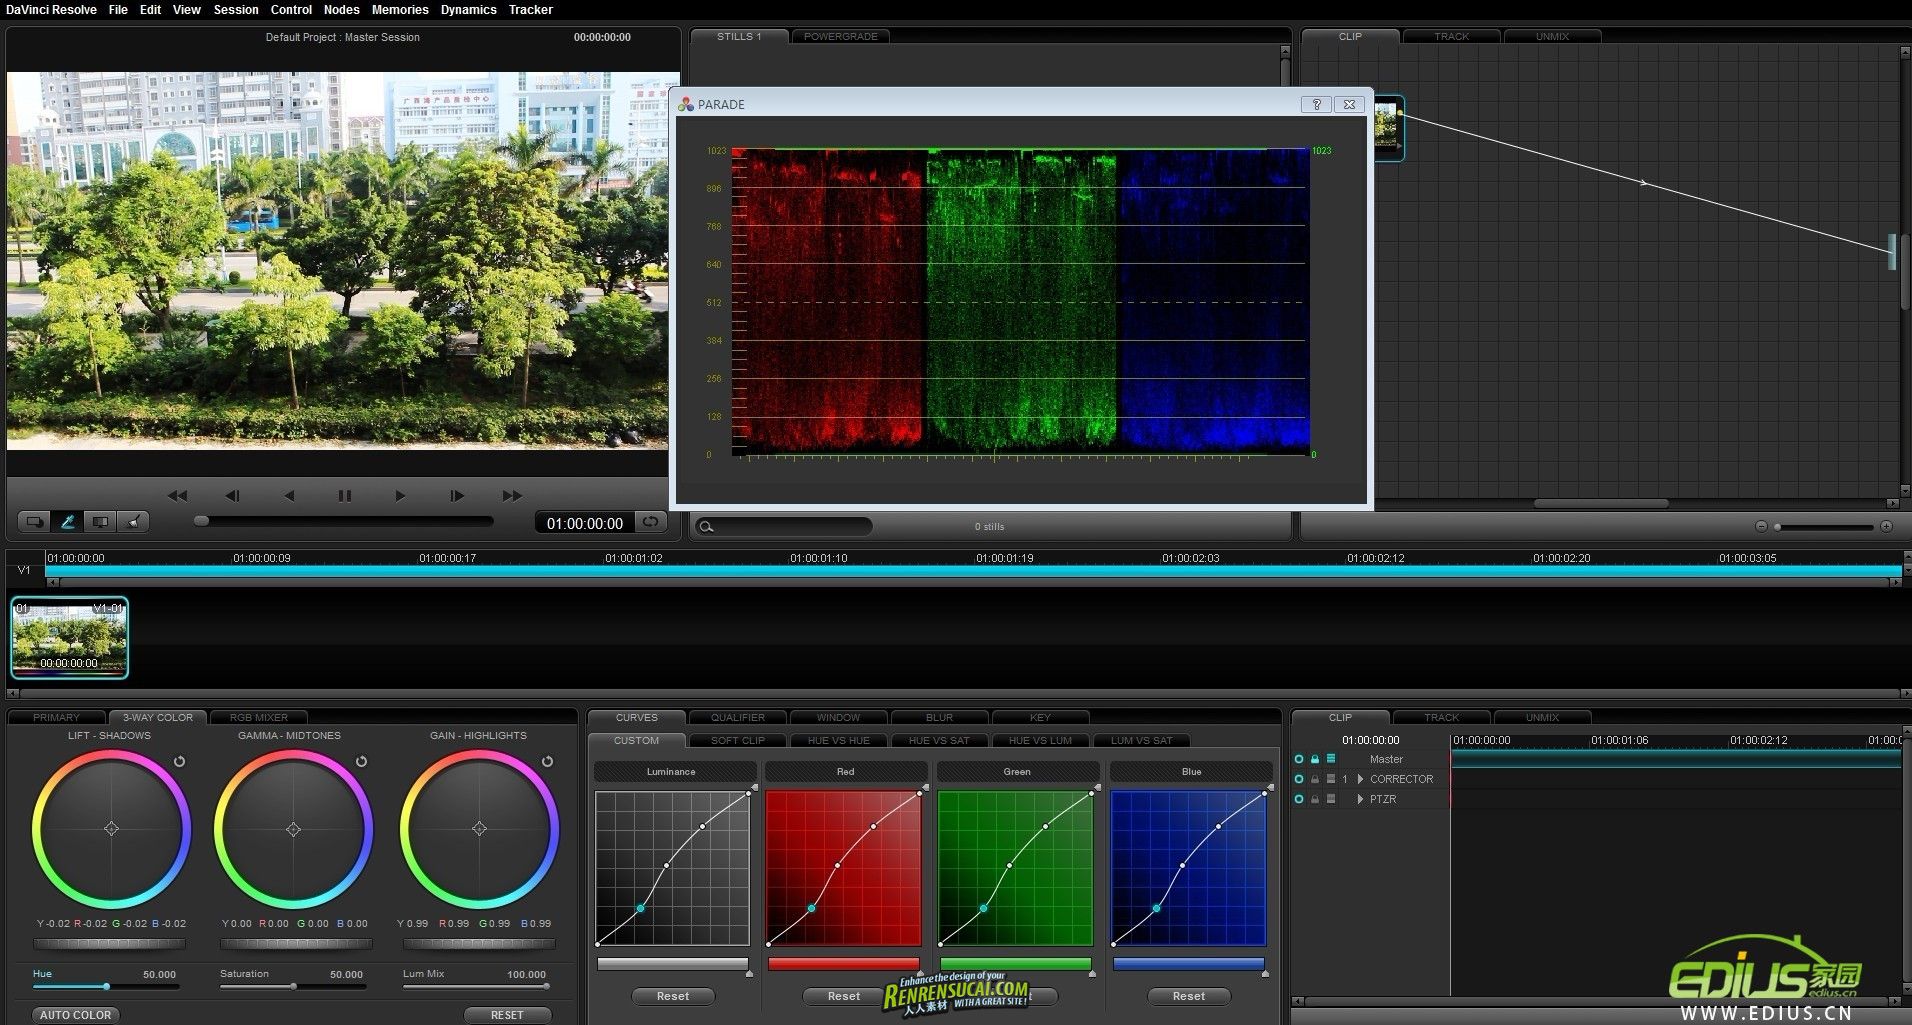Image resolution: width=1912 pixels, height=1025 pixels.
Task: Zoom out node graph with minus icon
Action: (x=1761, y=526)
